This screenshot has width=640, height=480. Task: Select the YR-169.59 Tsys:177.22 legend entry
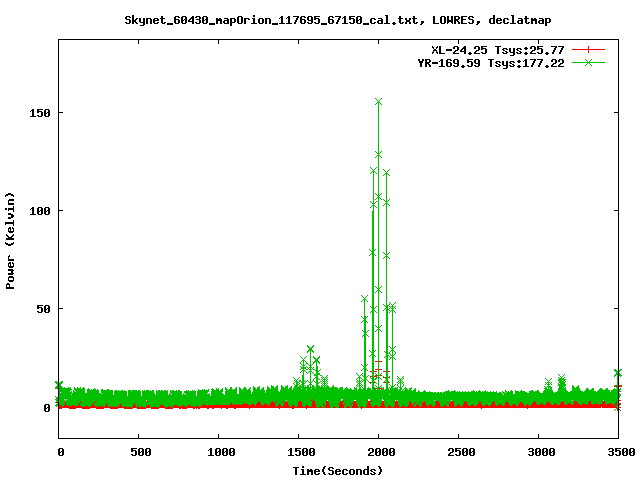pyautogui.click(x=491, y=63)
